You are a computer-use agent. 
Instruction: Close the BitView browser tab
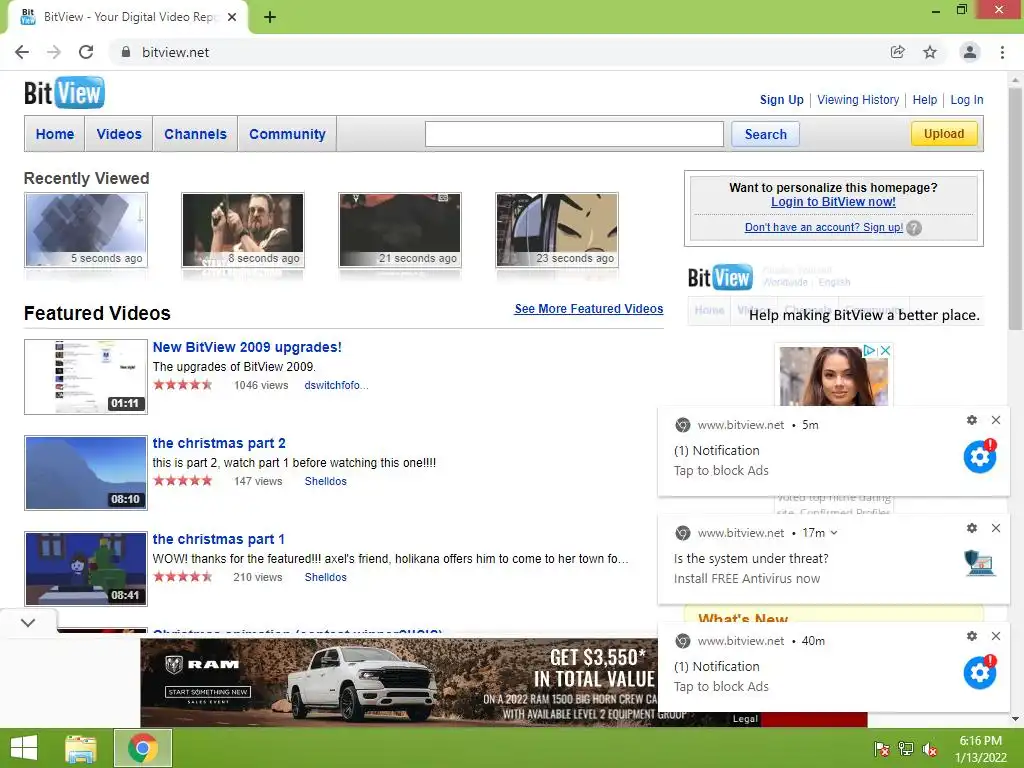coord(232,17)
